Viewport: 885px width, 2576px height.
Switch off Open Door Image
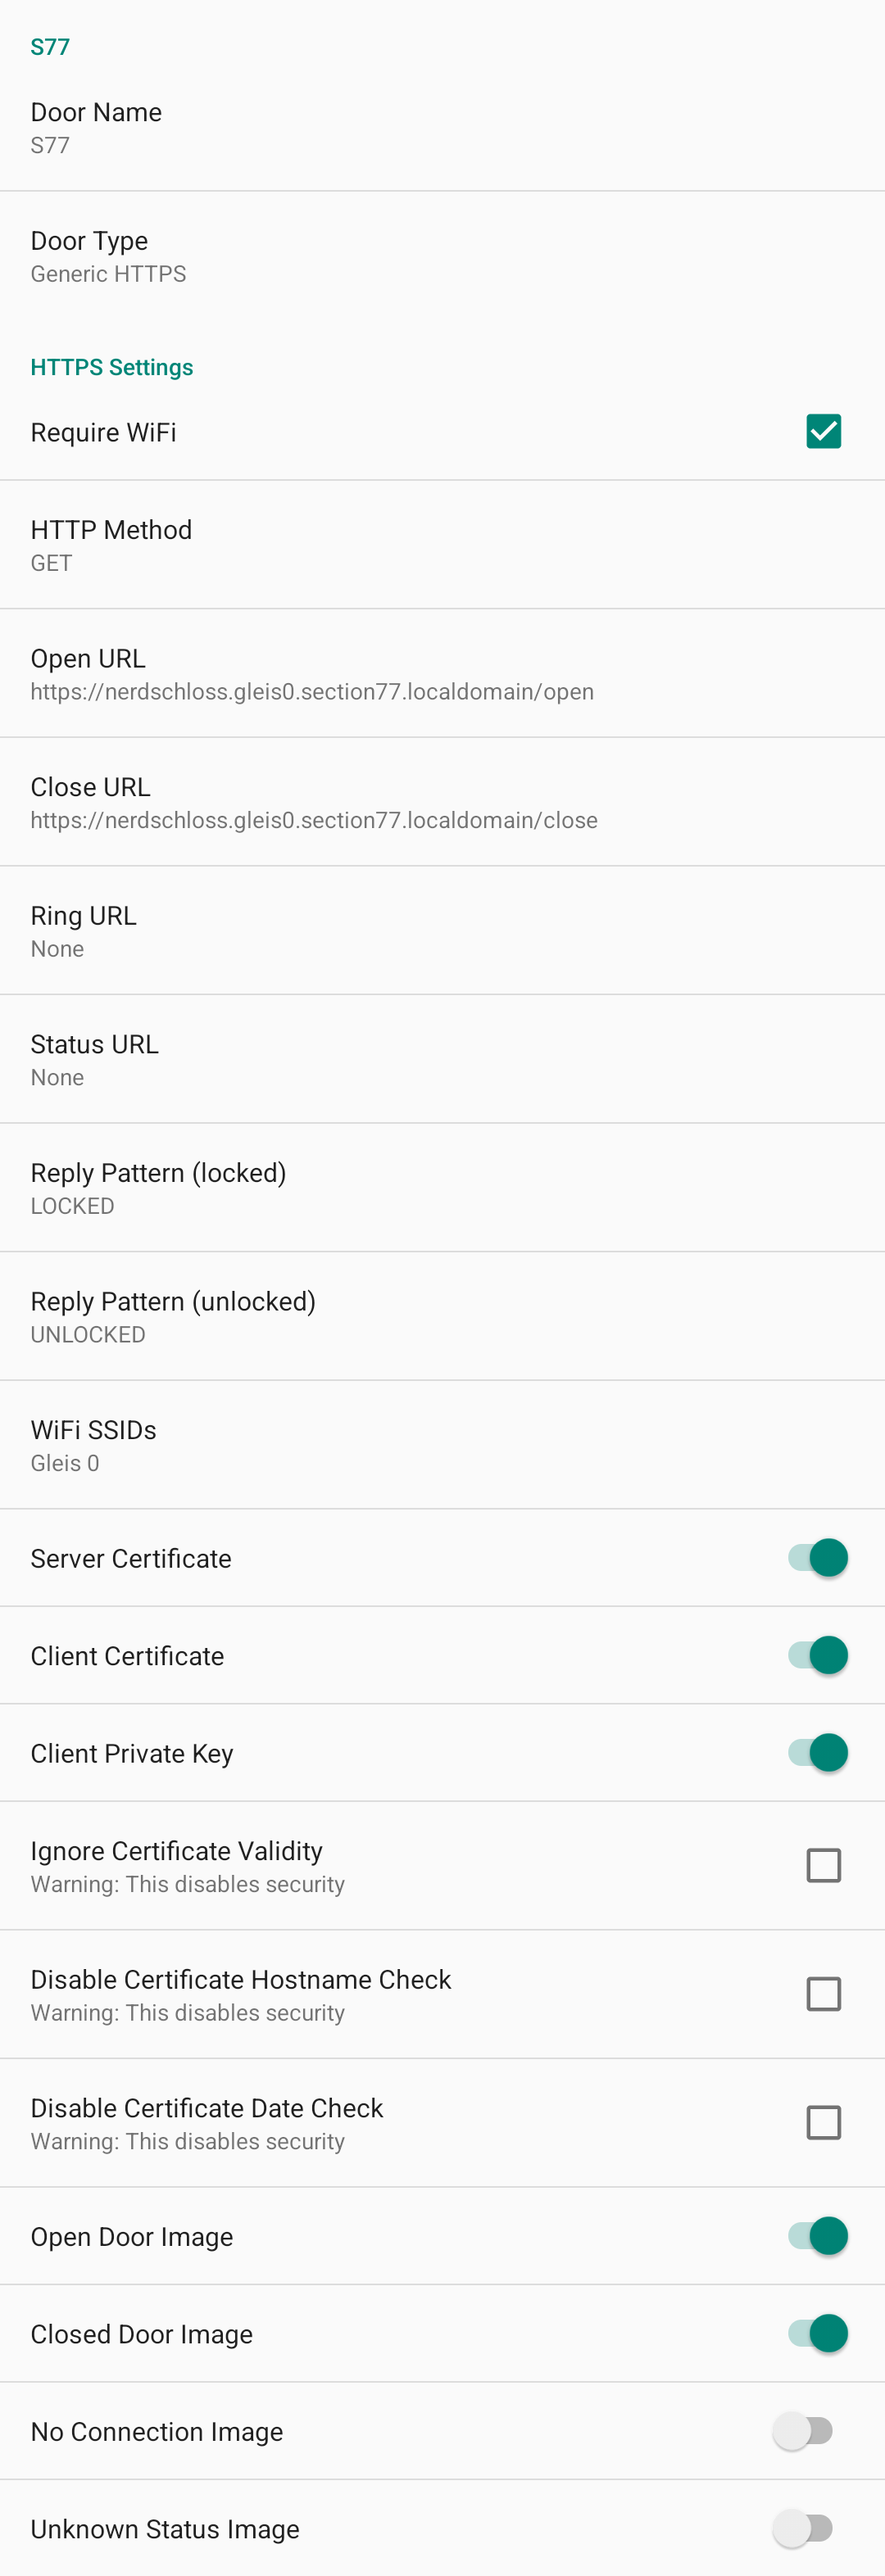818,2235
